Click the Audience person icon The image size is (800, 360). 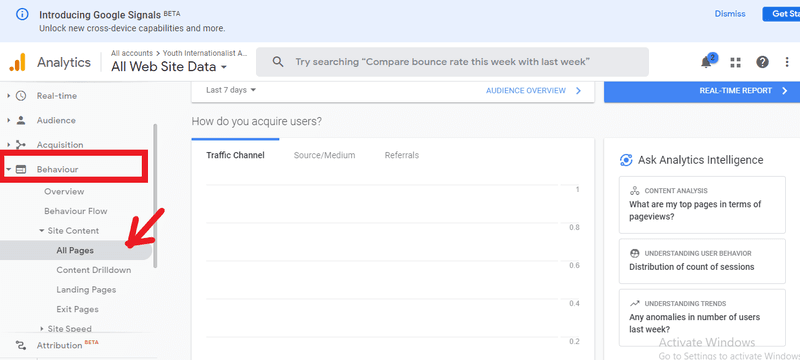click(x=21, y=120)
